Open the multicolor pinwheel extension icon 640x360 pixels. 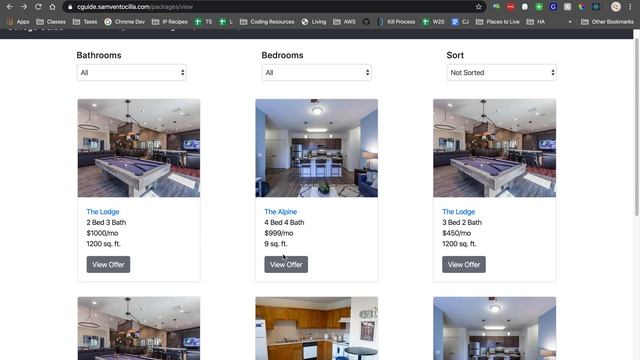pos(582,7)
